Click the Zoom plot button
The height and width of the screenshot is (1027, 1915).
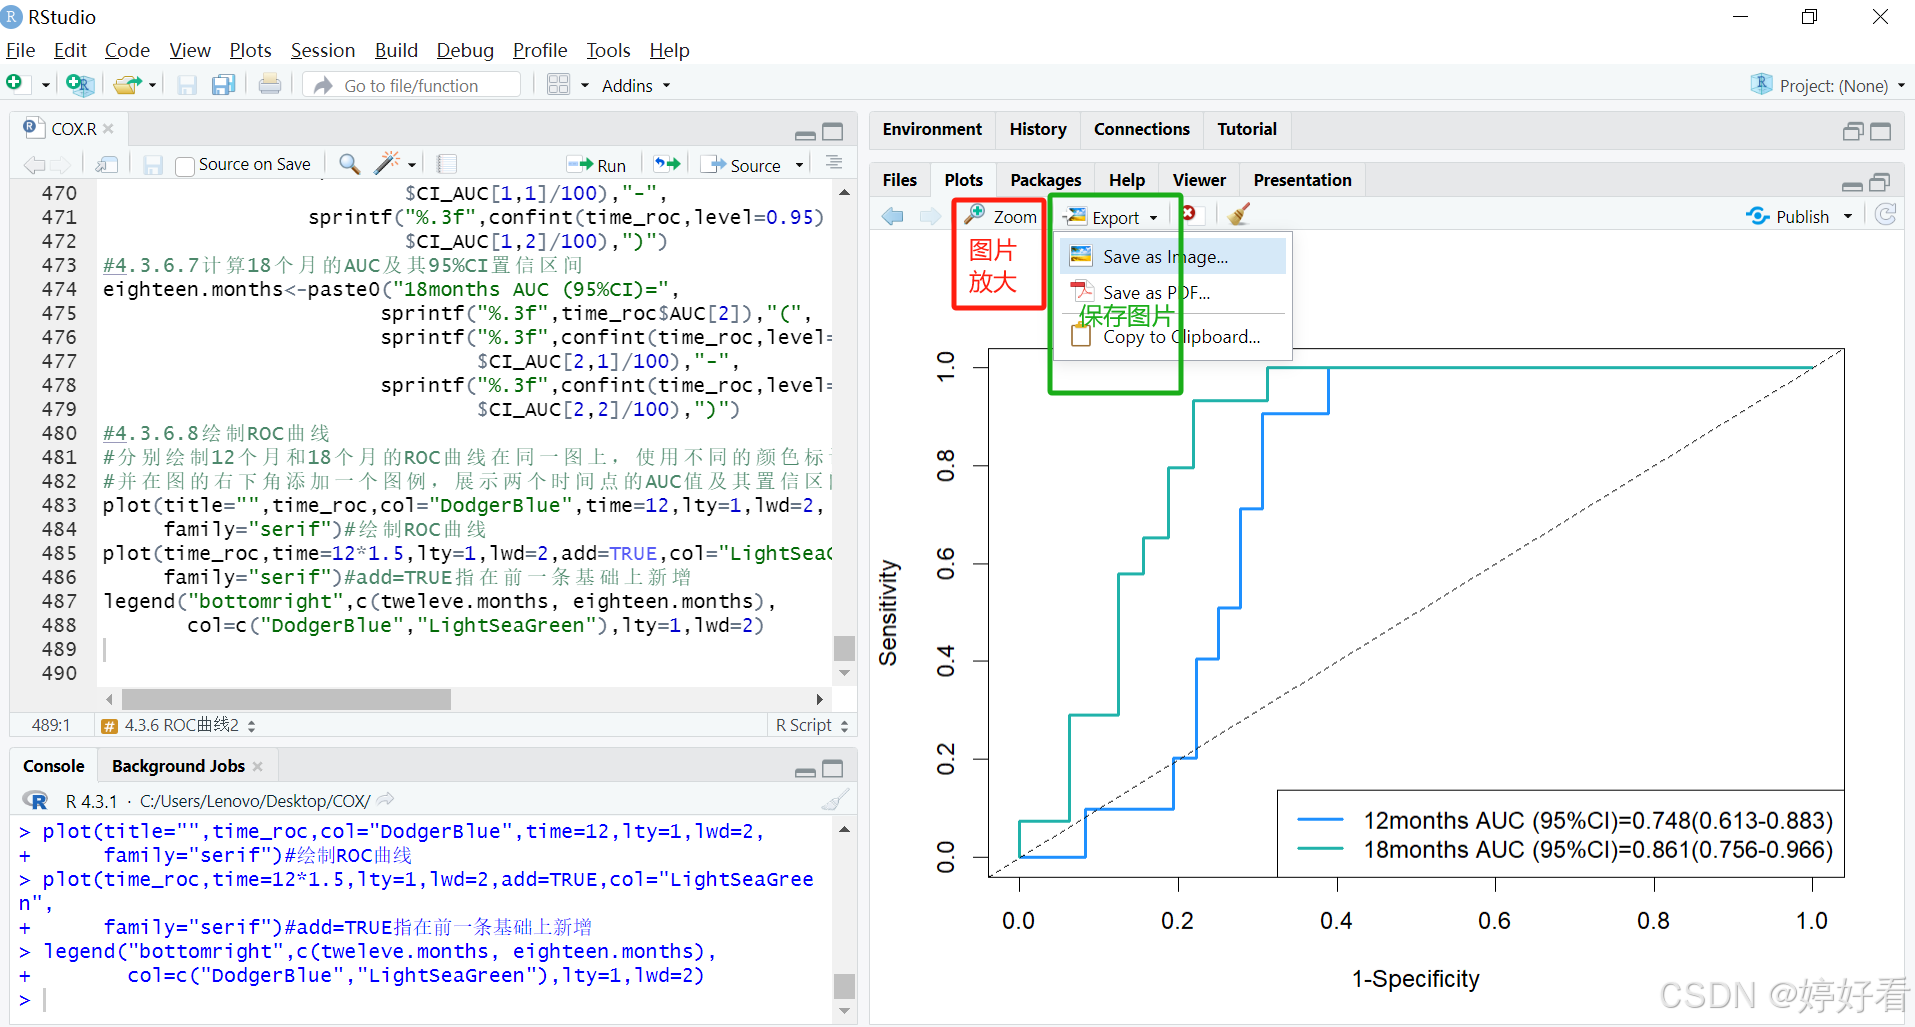coord(1001,216)
